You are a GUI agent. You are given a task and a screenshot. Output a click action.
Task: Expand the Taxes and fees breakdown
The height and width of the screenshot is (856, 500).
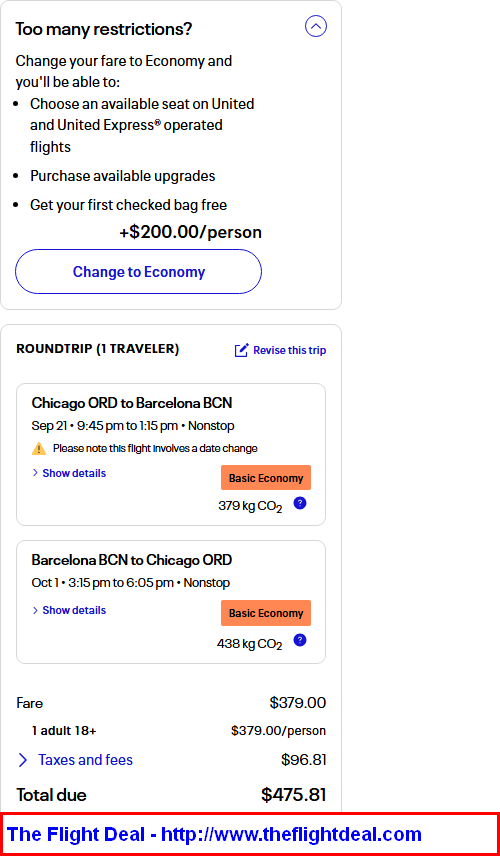(x=85, y=760)
